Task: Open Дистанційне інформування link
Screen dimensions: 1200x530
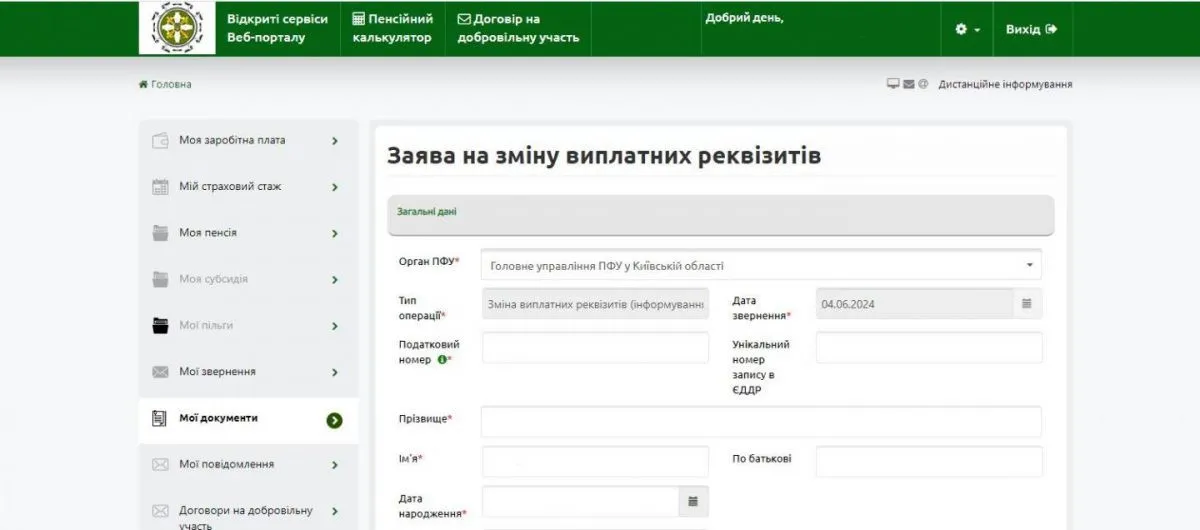Action: click(1005, 84)
